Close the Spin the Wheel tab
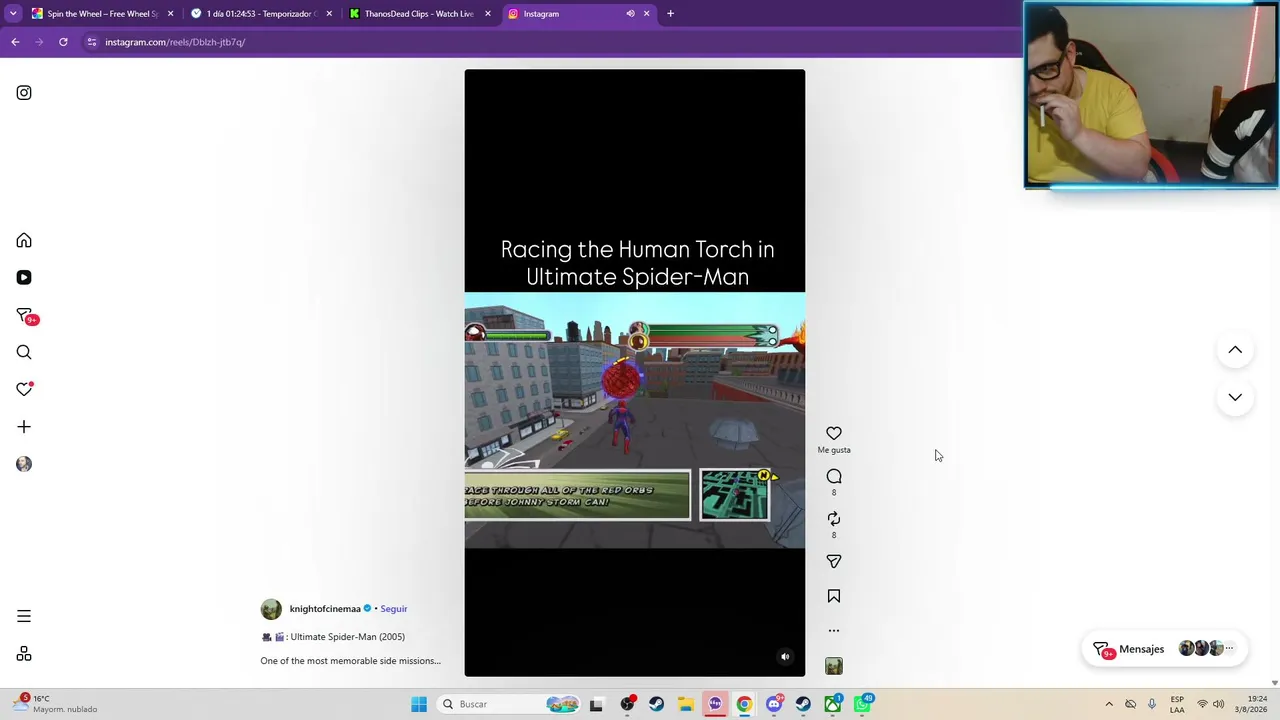 (170, 14)
